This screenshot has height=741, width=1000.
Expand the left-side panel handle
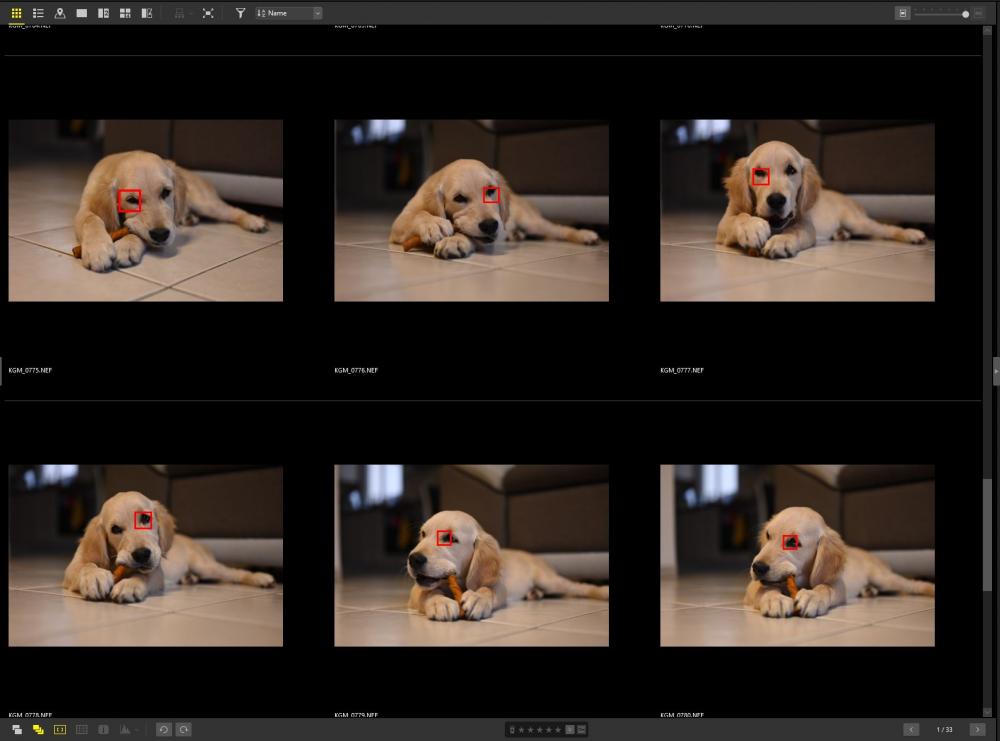[1, 371]
